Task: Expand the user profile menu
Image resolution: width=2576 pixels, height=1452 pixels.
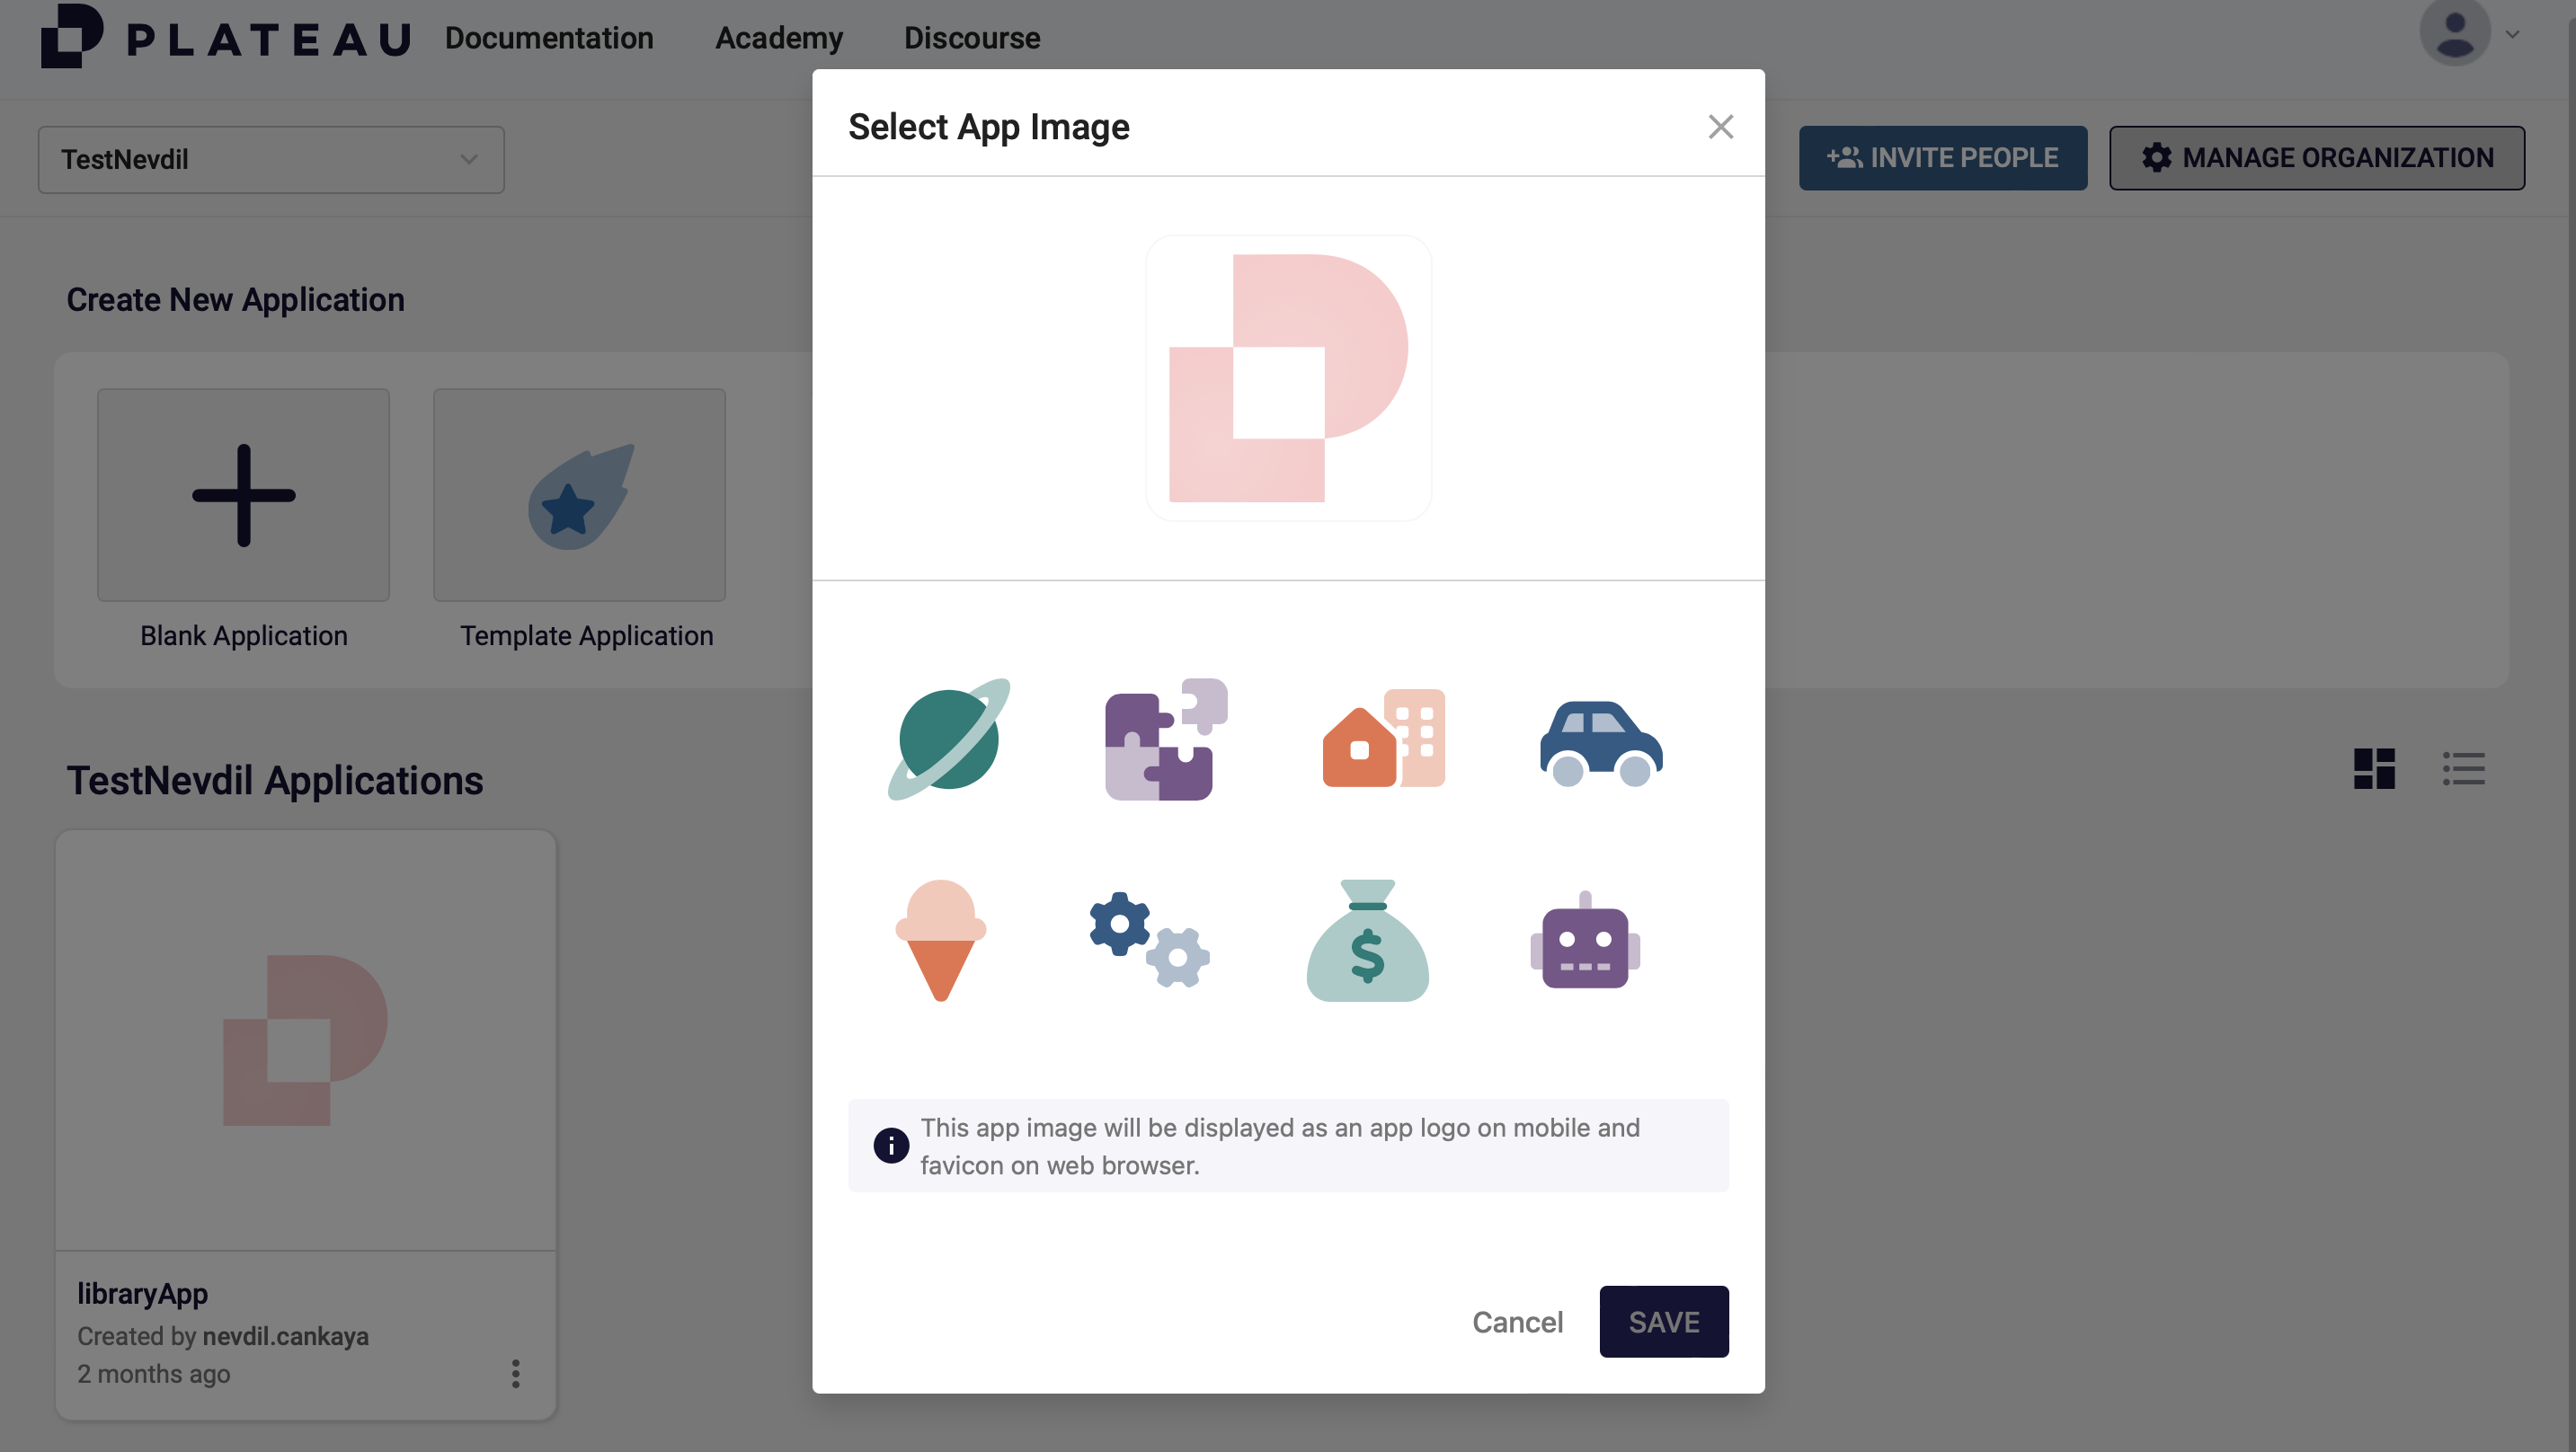Action: 2468,34
